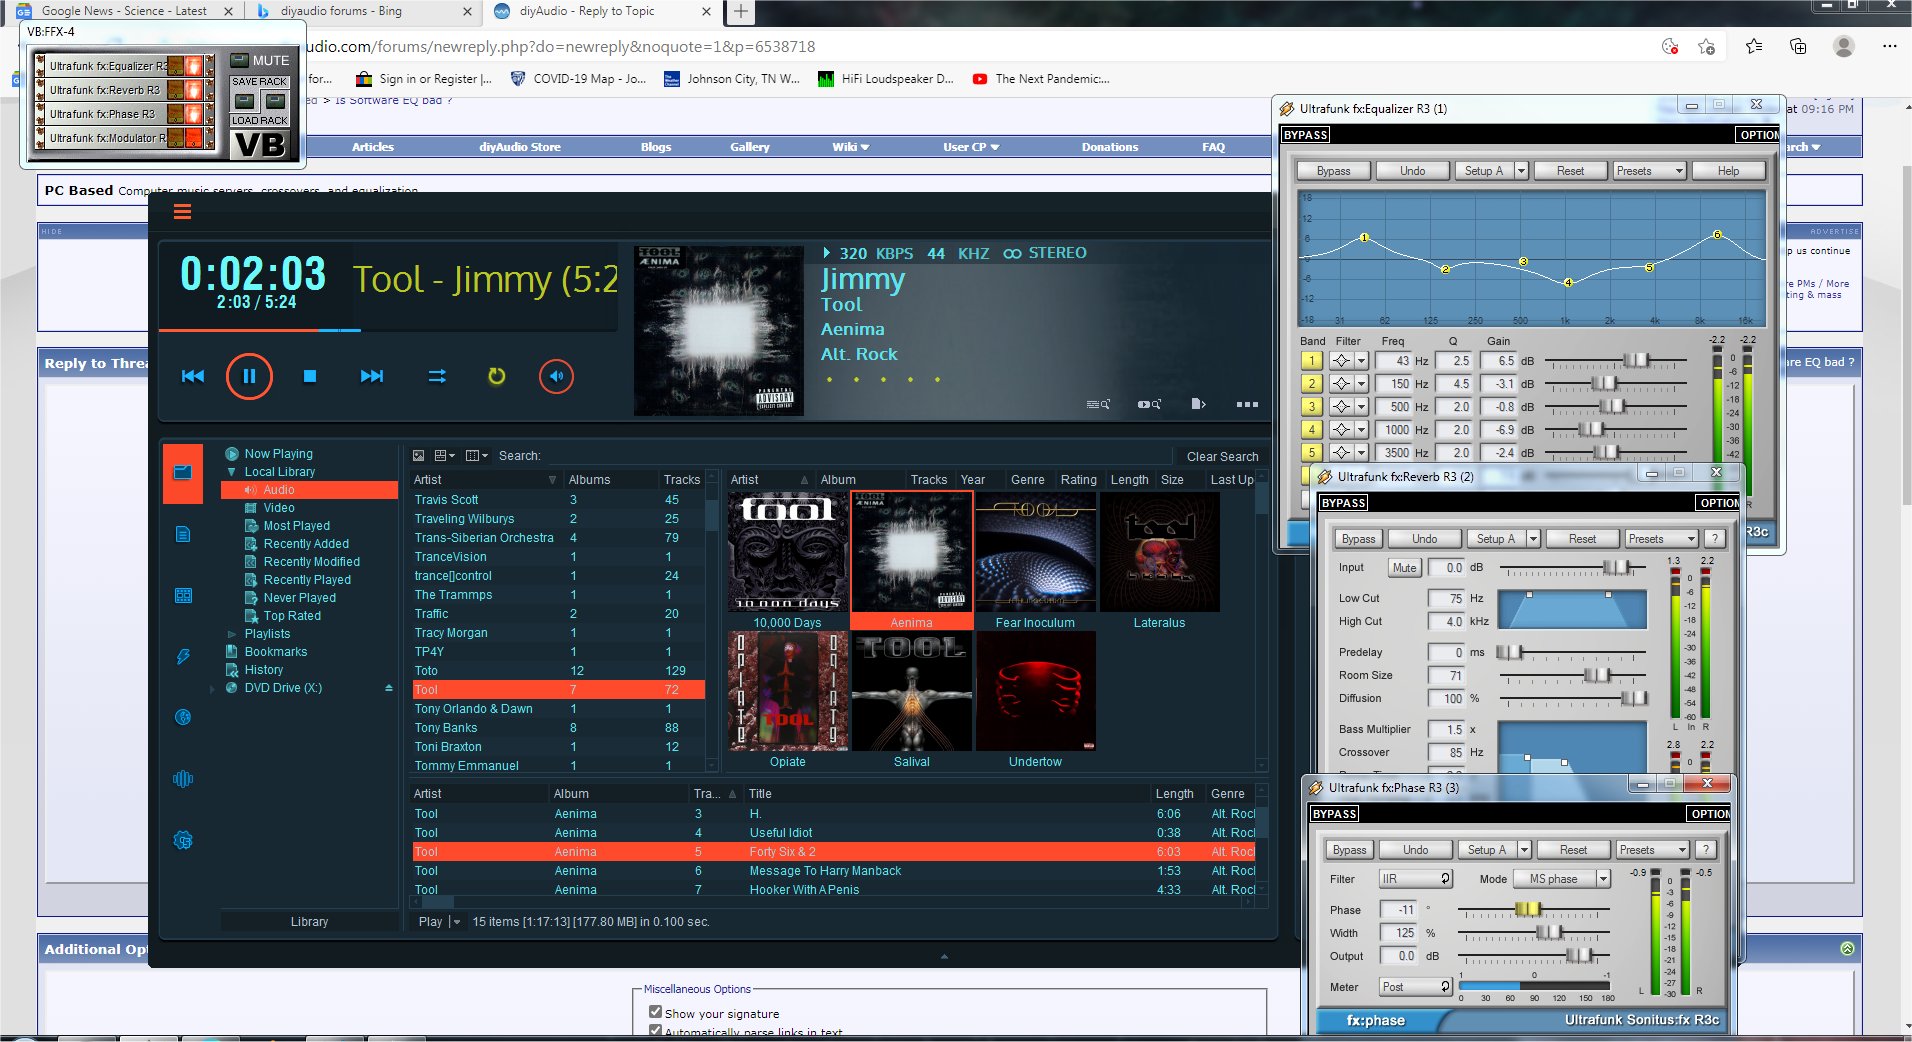Pause playback with the circular pause button

pos(249,376)
